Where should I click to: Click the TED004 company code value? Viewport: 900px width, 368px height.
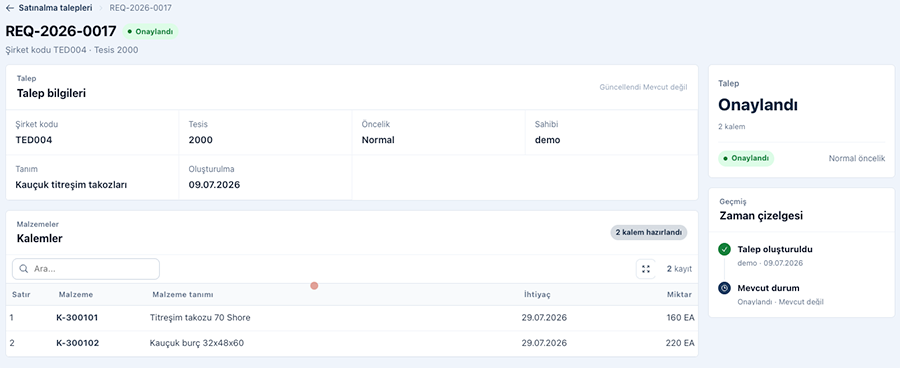click(34, 140)
